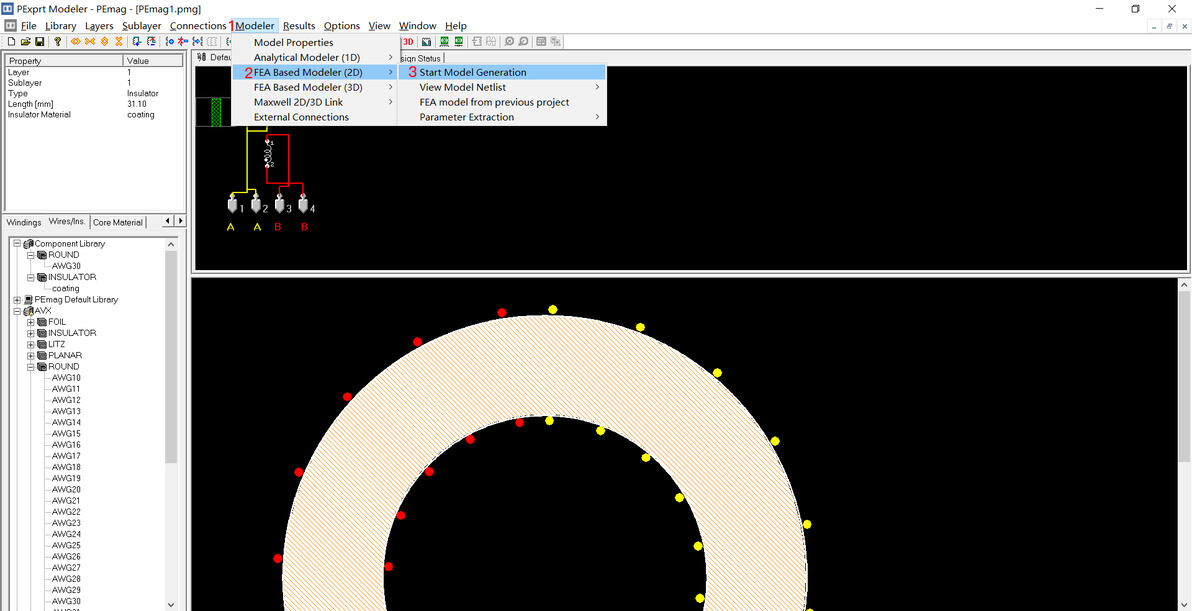Open the Maxwell 2D/3D Link menu entry
1192x611 pixels.
click(x=298, y=102)
